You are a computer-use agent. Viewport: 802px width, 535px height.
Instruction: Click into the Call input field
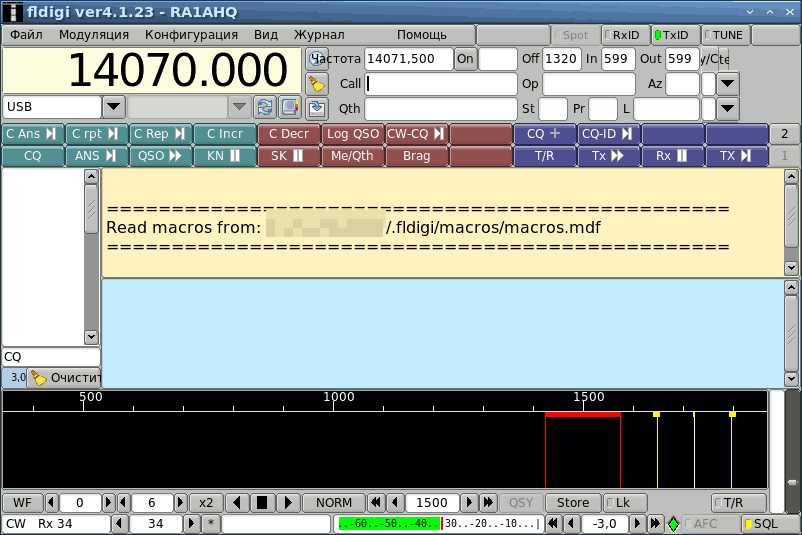tap(441, 84)
